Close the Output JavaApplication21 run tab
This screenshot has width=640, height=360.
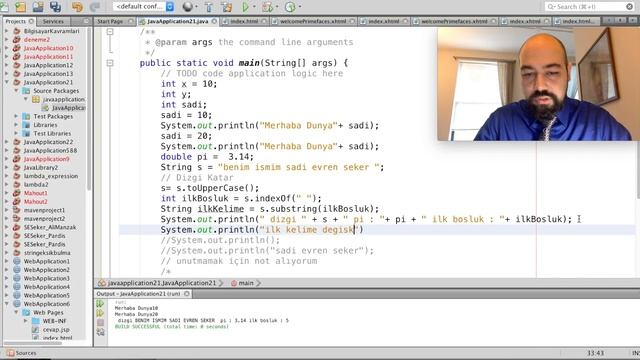tap(187, 294)
